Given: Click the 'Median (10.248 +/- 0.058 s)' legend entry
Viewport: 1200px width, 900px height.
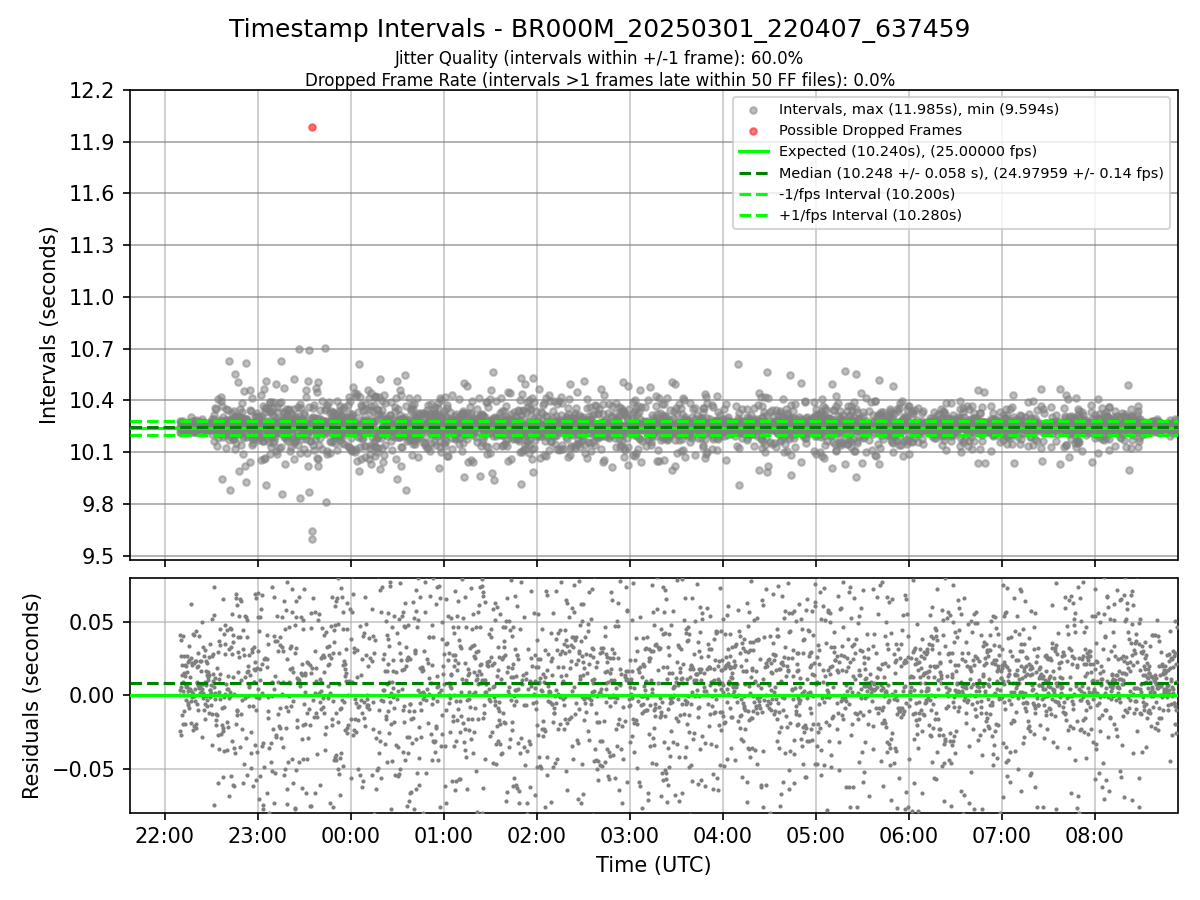Looking at the screenshot, I should click(971, 172).
